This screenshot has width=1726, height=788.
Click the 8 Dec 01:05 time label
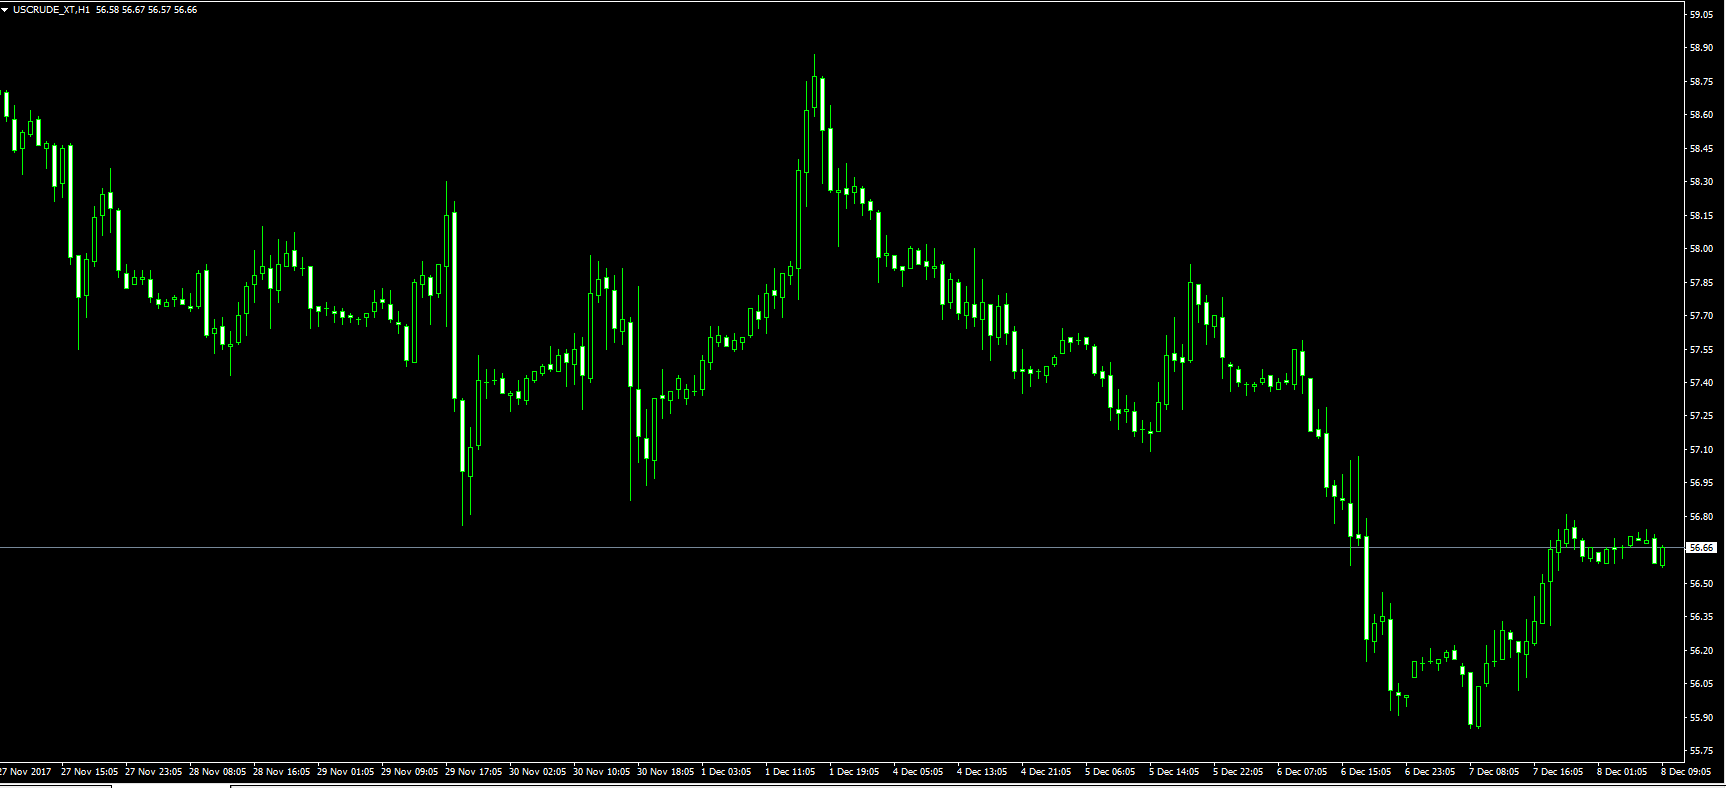pos(1622,772)
